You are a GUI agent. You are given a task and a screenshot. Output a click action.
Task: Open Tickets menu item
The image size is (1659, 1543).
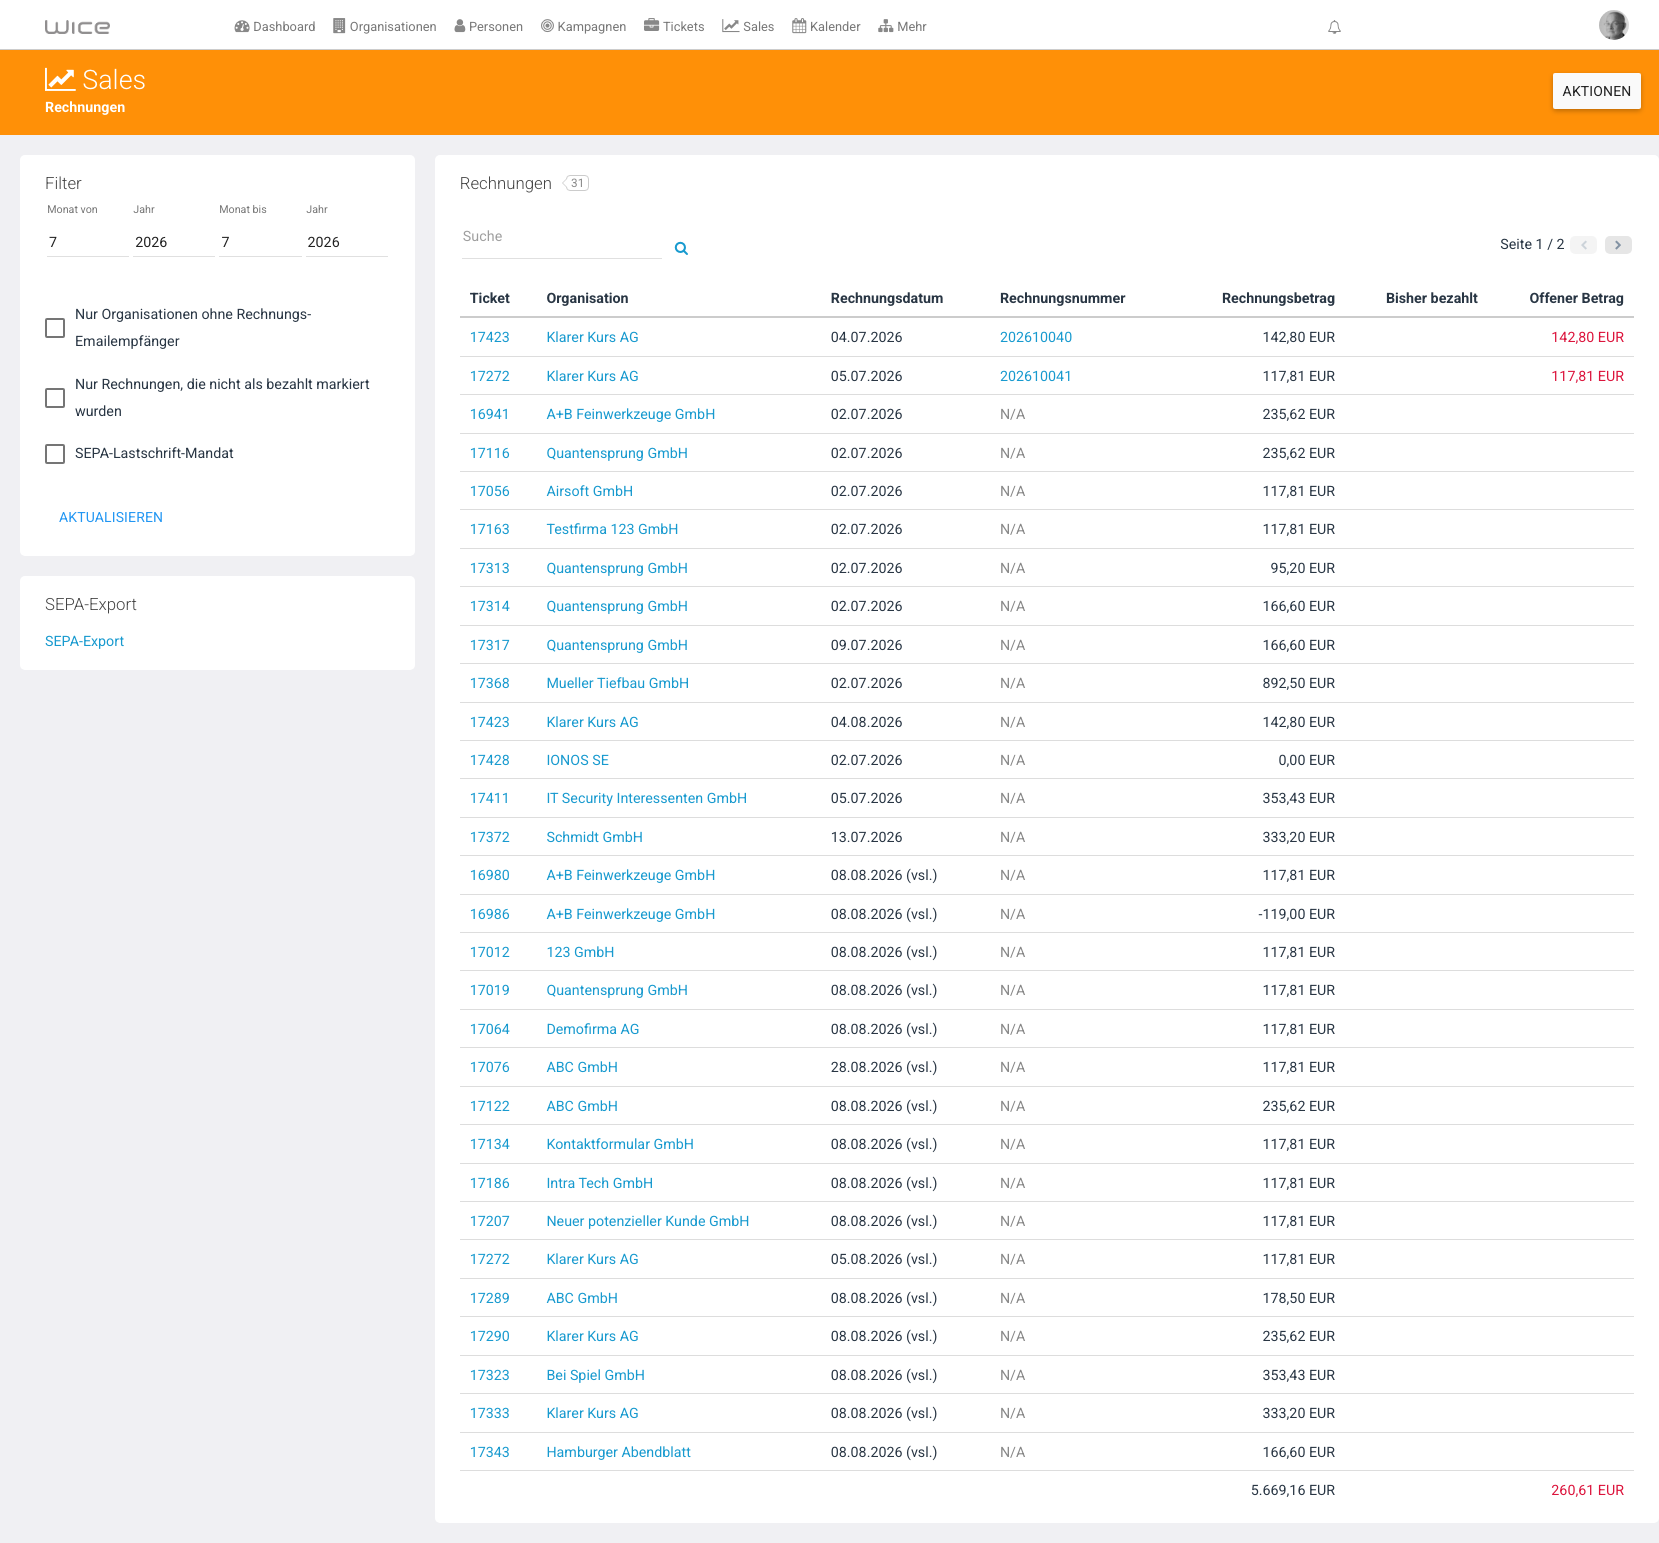pyautogui.click(x=674, y=27)
